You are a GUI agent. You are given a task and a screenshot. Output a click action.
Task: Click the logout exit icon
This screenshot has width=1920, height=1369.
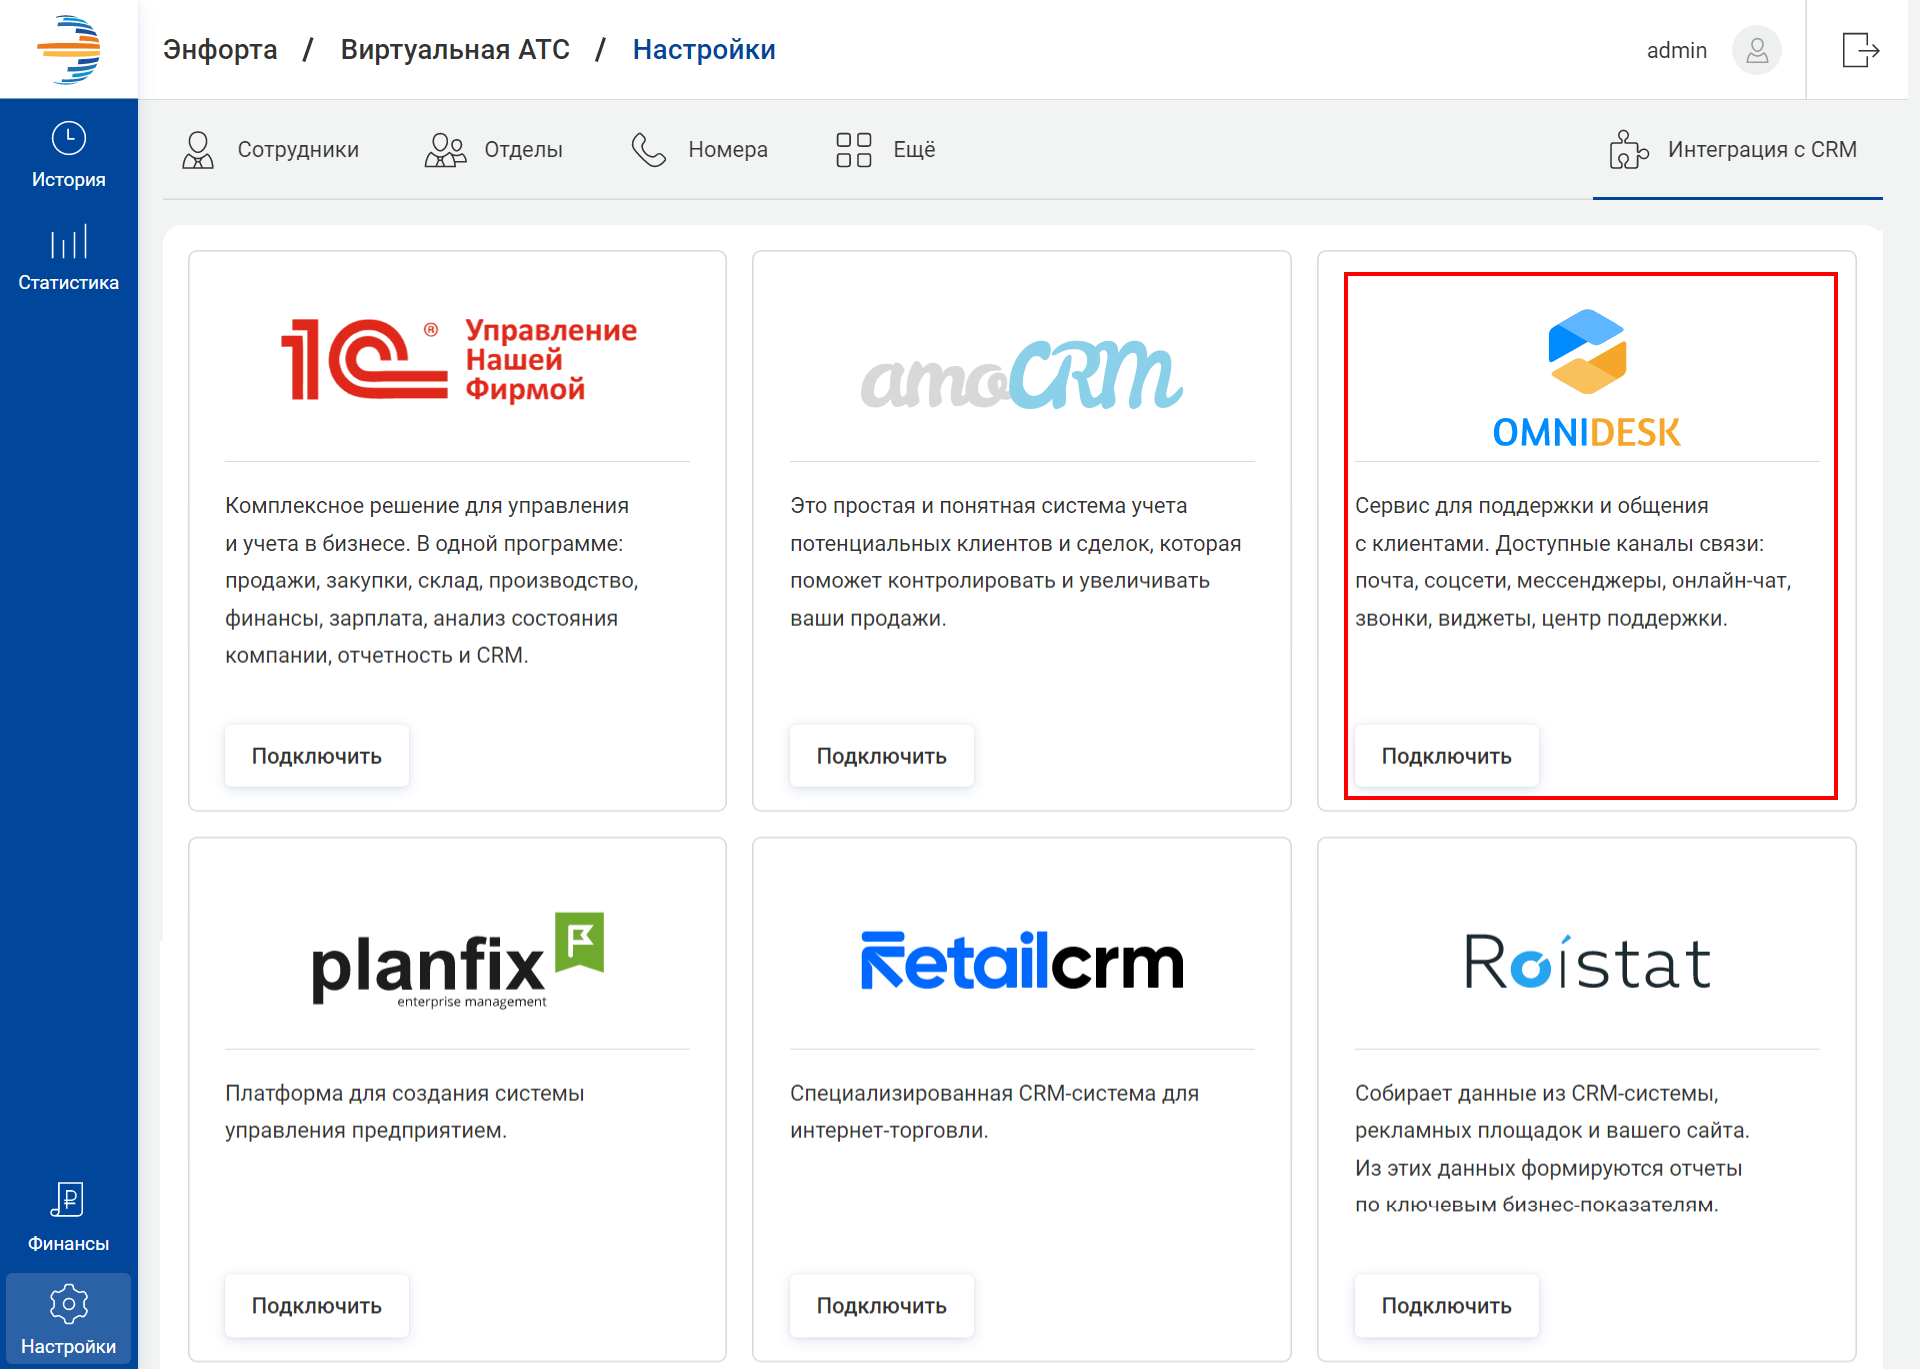tap(1860, 49)
